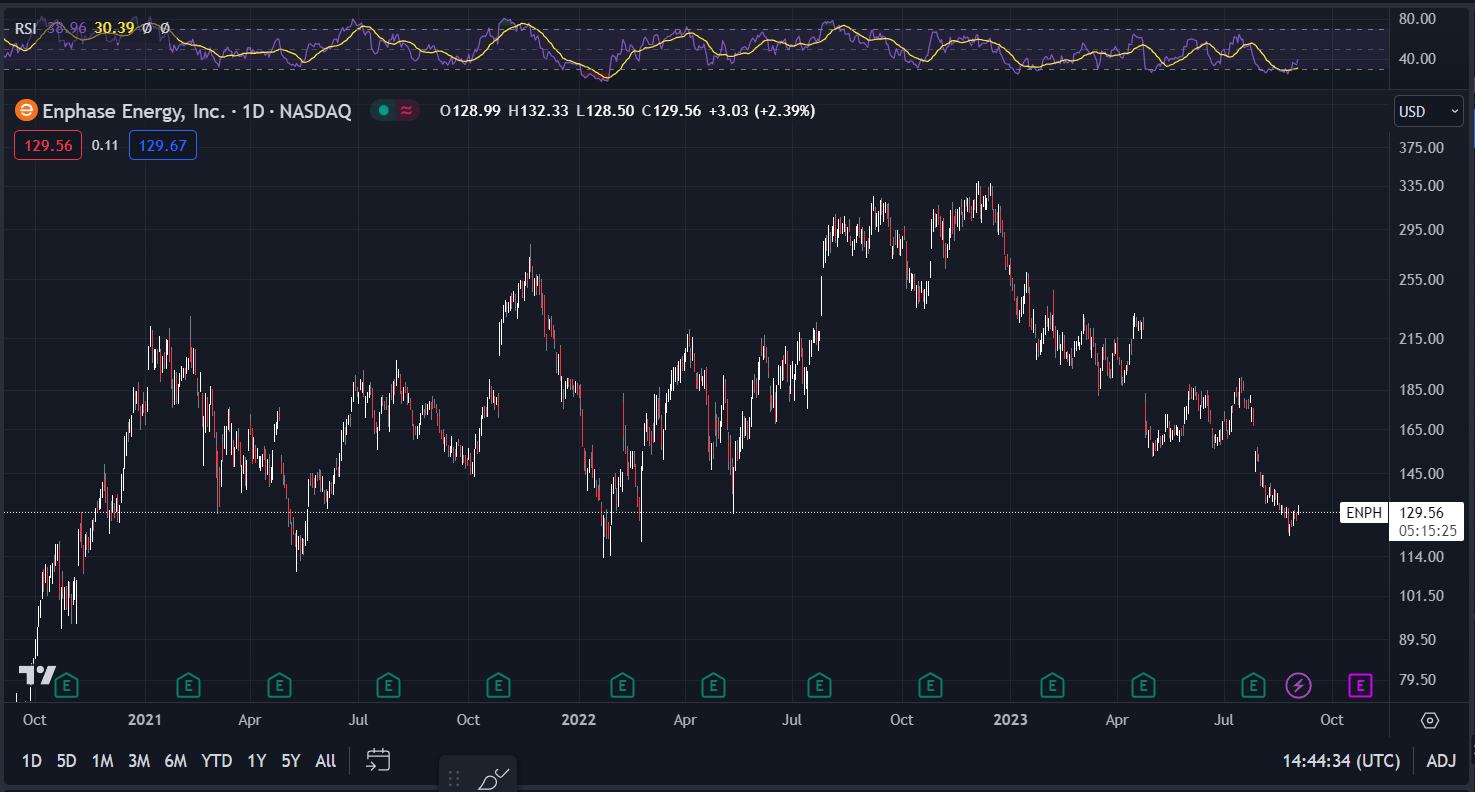The width and height of the screenshot is (1475, 792).
Task: Click the Enphase orange logo icon
Action: 26,111
